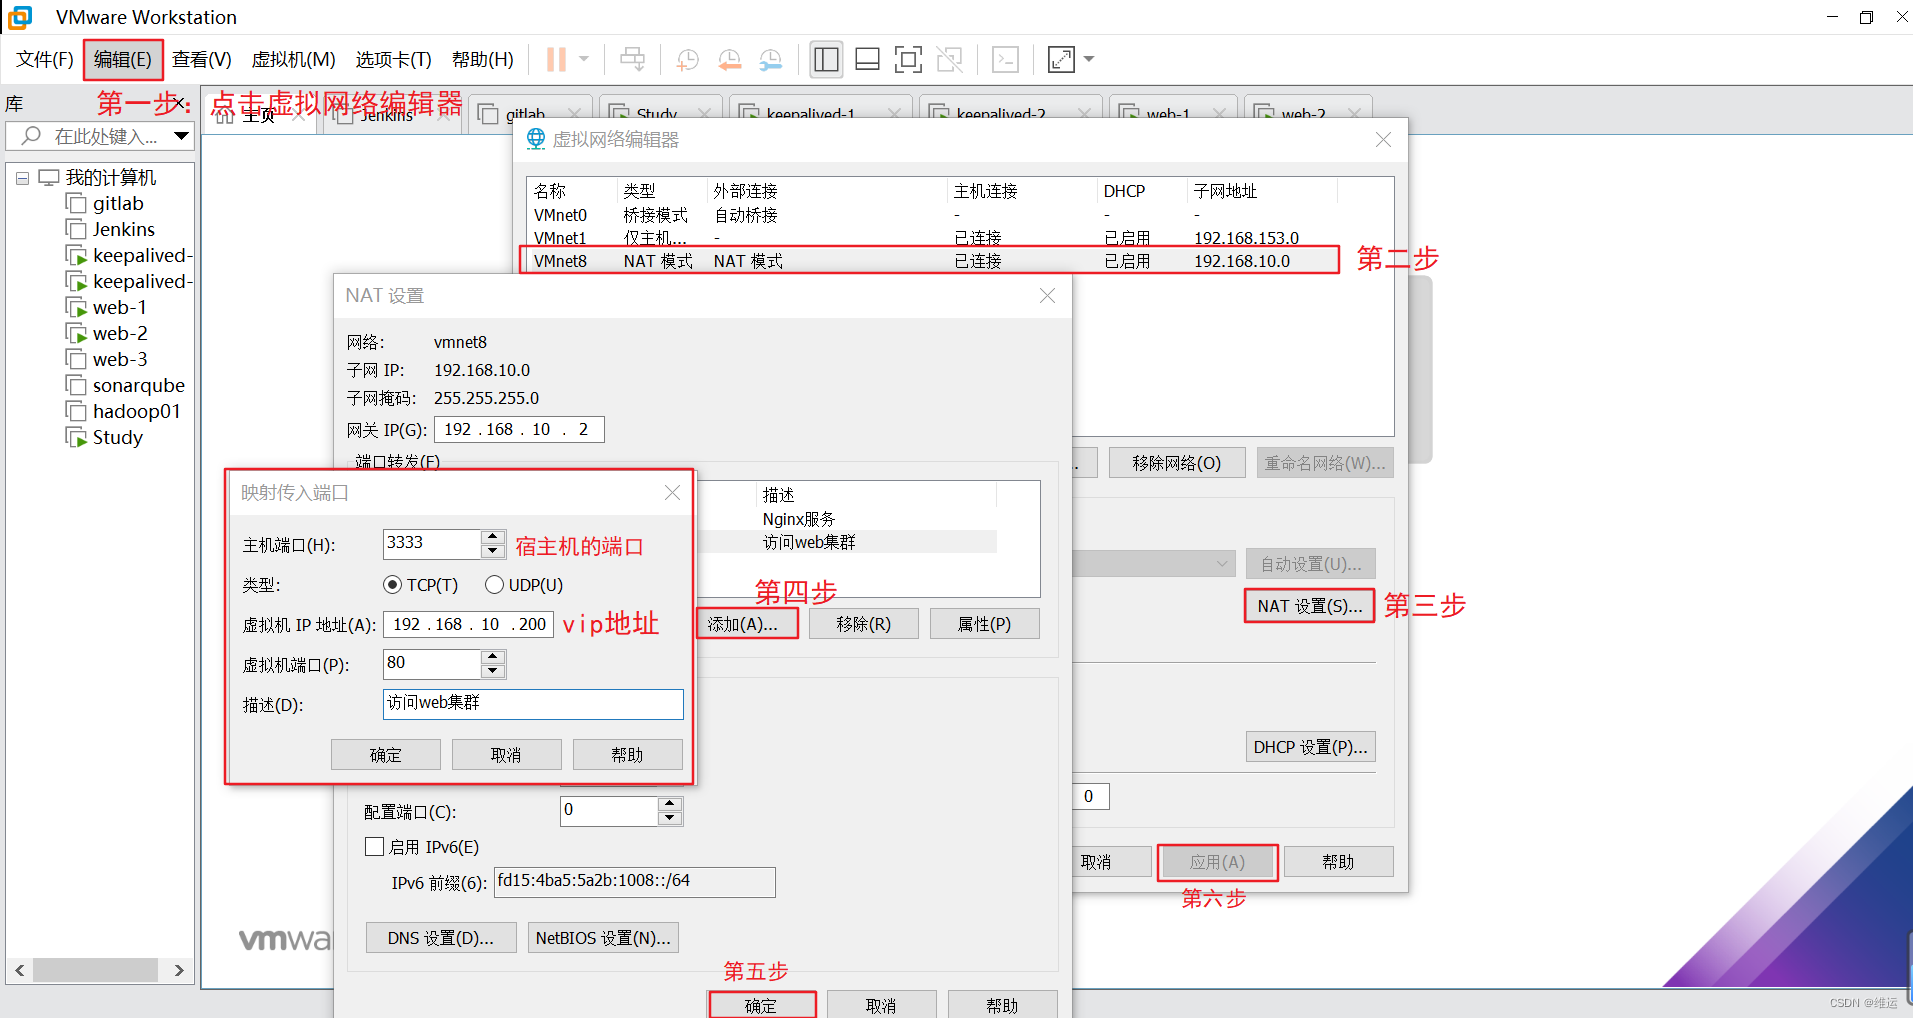Image resolution: width=1913 pixels, height=1018 pixels.
Task: Decrease 虚拟机端口(P) with down arrow
Action: (493, 671)
